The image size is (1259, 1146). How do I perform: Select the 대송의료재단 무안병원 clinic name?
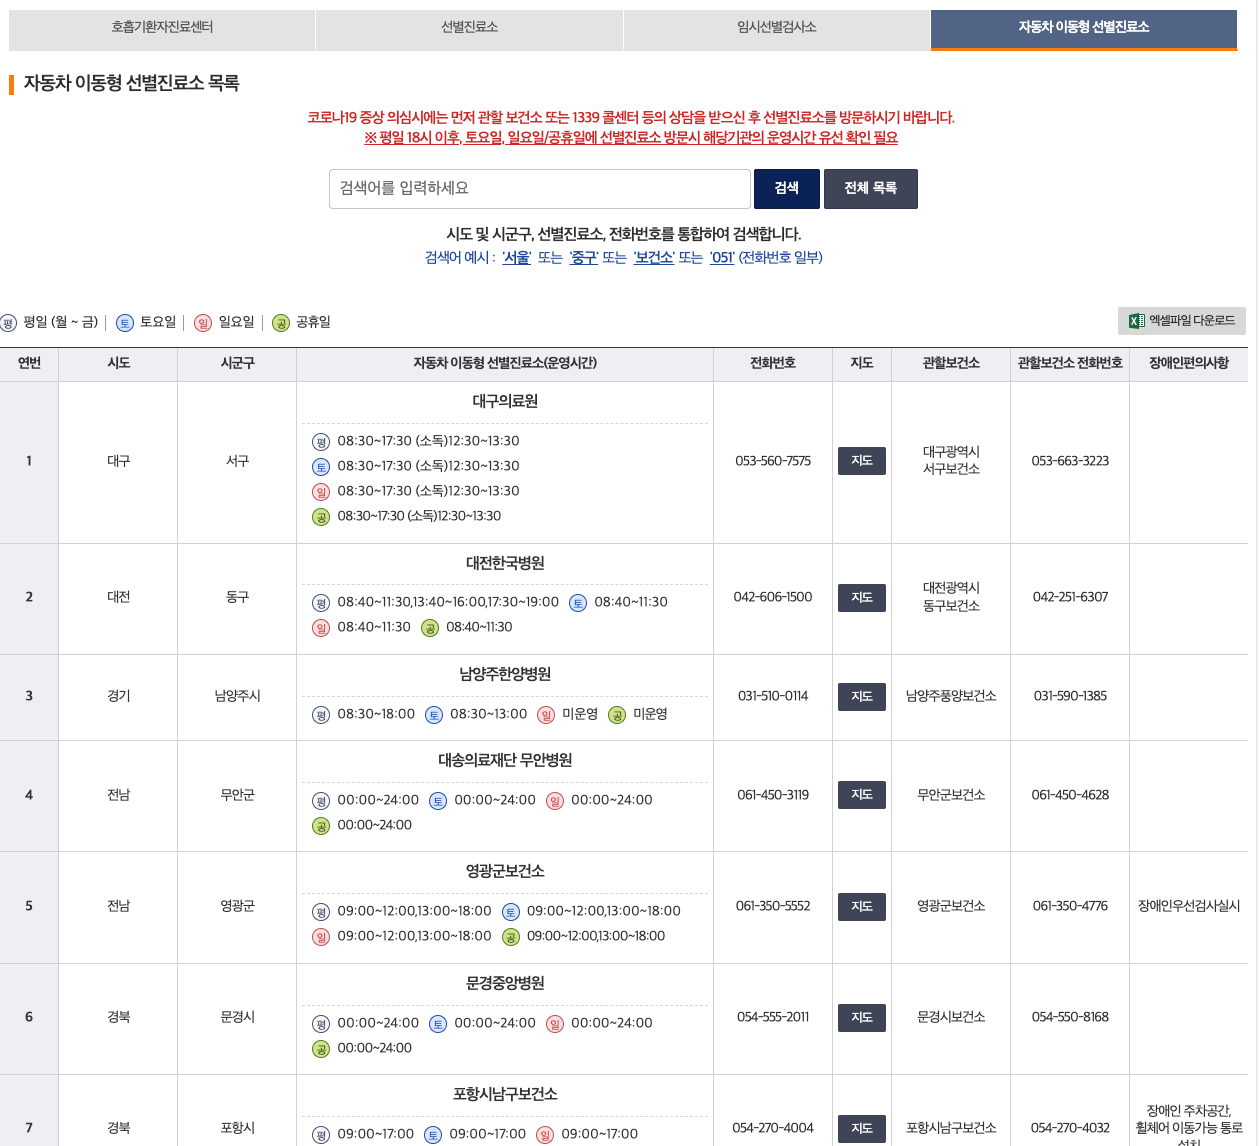coord(505,760)
